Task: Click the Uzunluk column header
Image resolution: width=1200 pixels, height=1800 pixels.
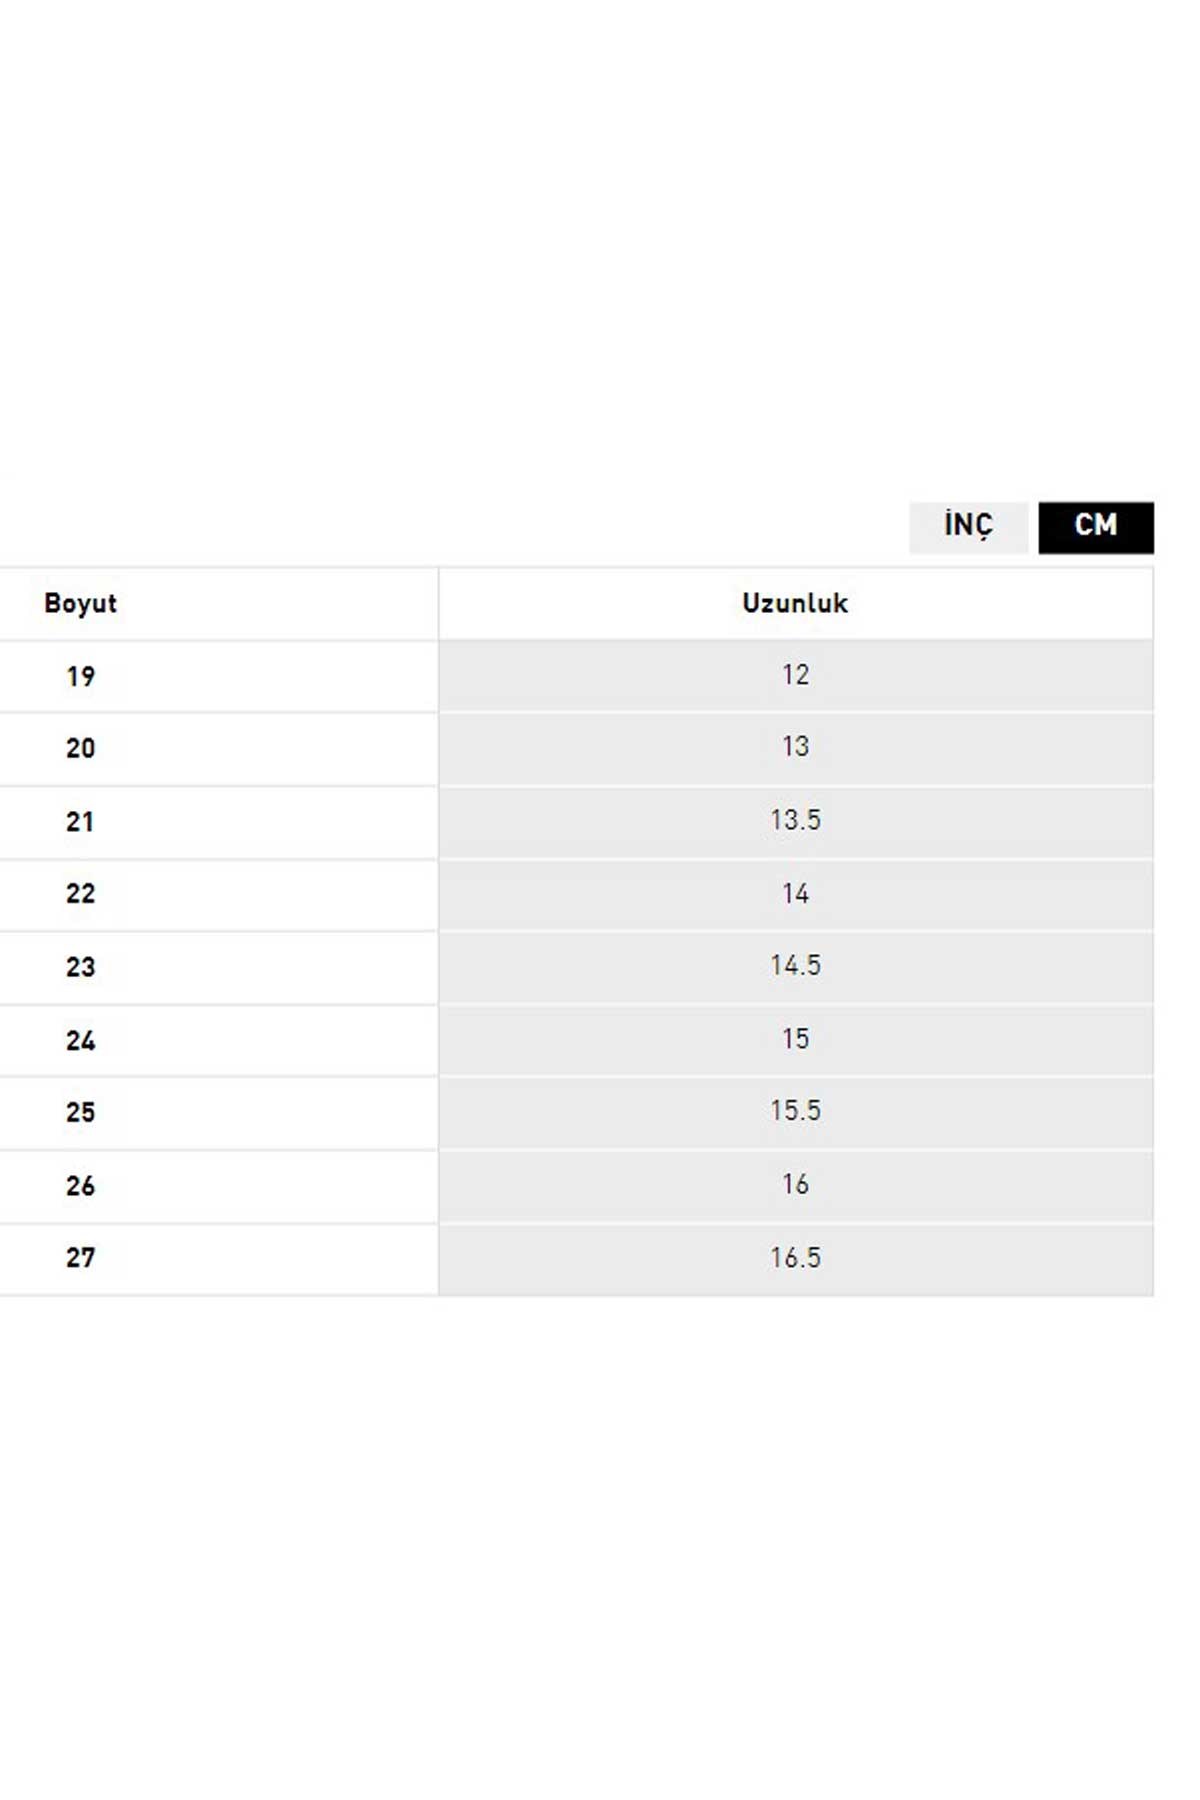Action: [x=795, y=604]
